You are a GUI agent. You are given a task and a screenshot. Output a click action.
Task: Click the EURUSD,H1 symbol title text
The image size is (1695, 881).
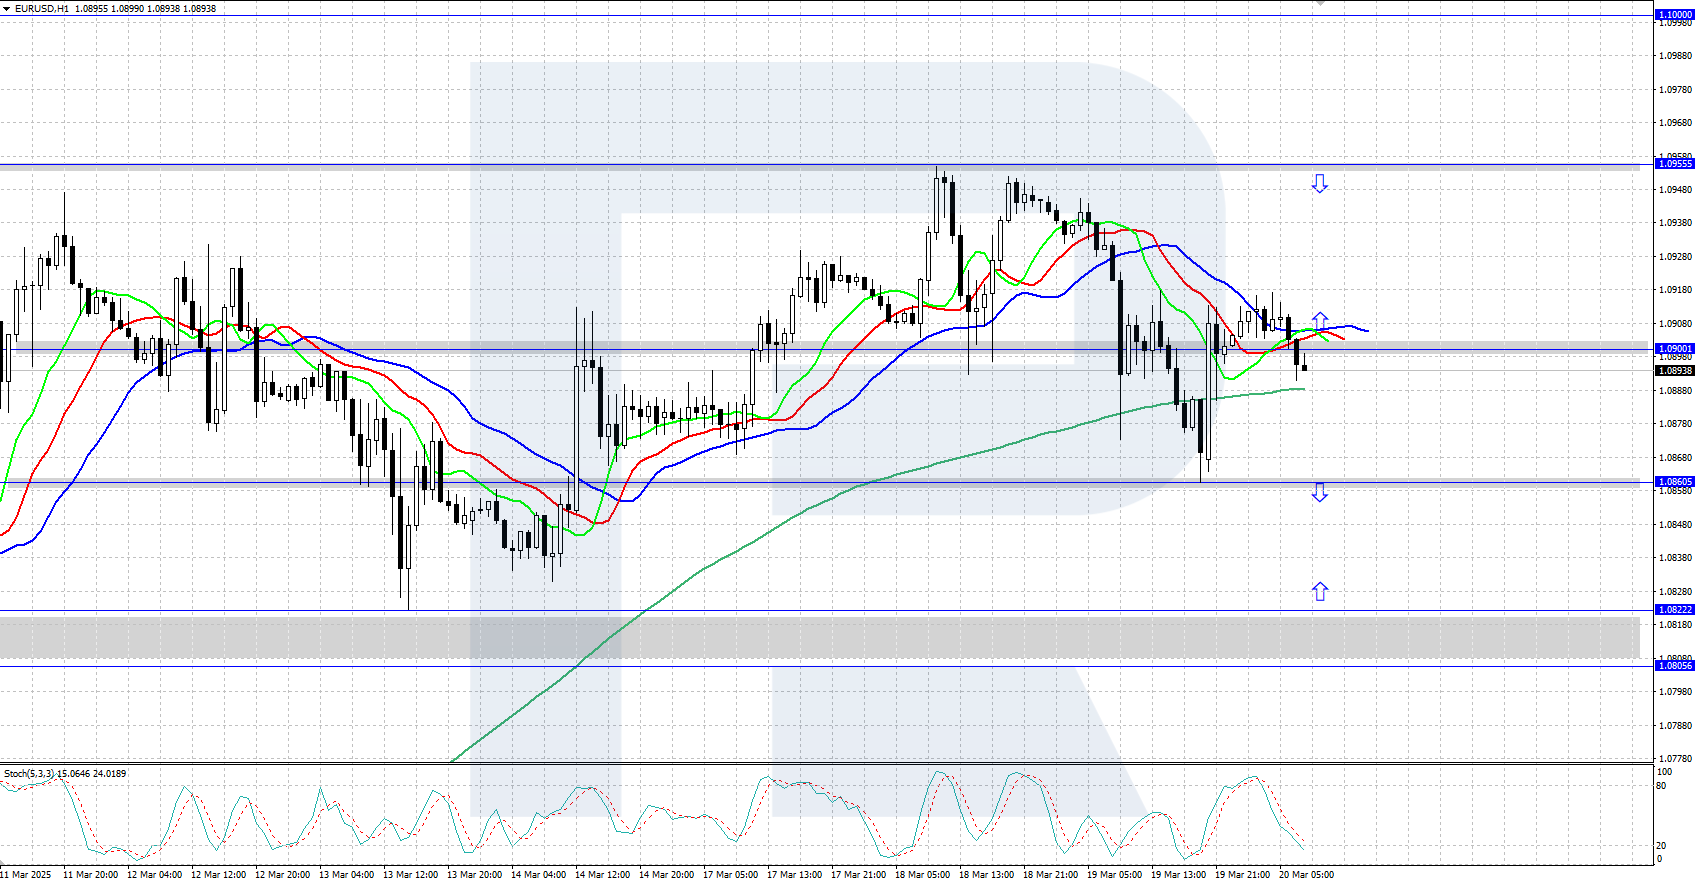pos(42,9)
